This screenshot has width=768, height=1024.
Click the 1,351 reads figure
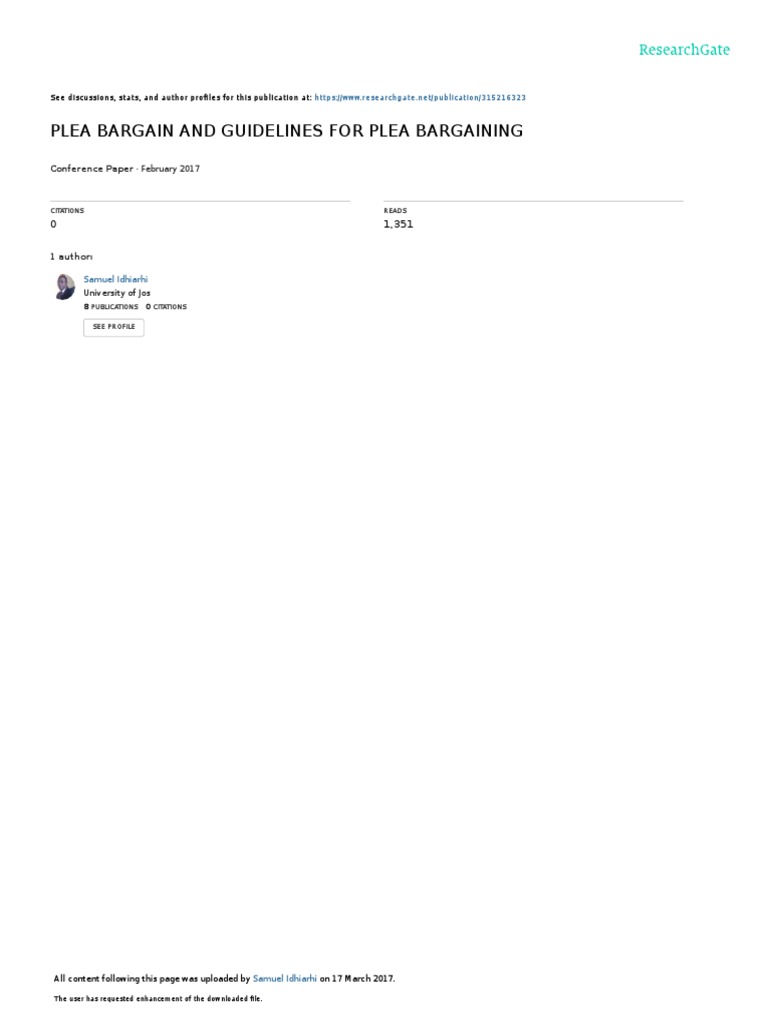click(x=398, y=224)
